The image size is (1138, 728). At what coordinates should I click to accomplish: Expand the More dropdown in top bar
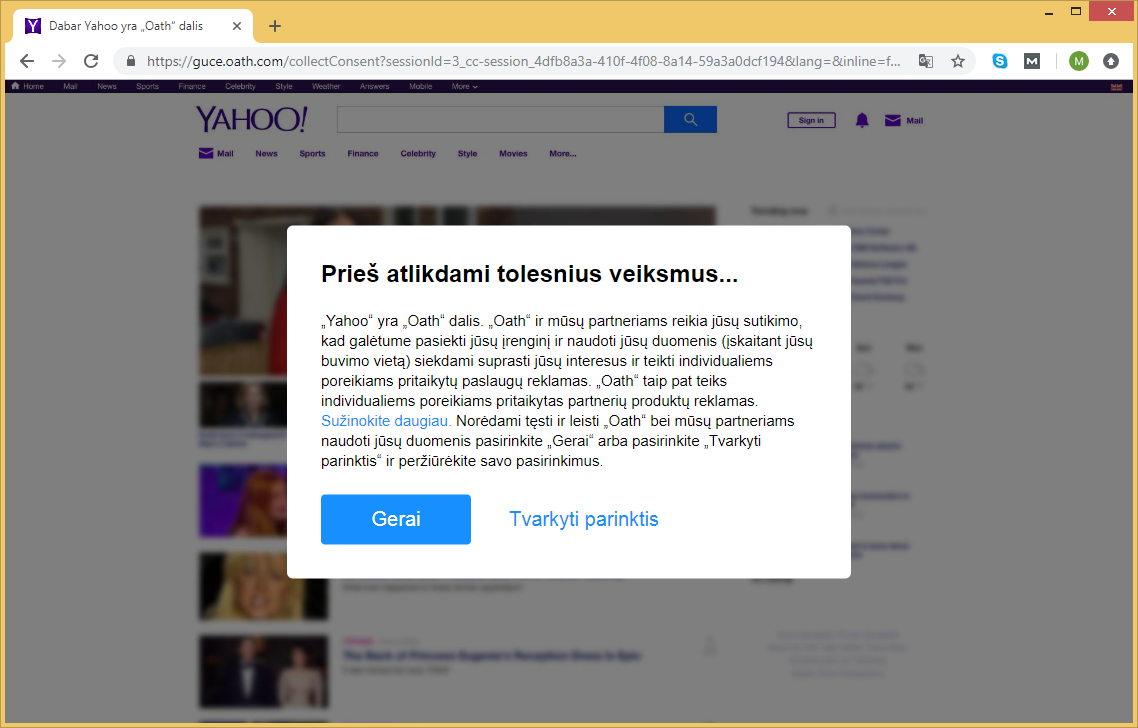click(x=464, y=87)
